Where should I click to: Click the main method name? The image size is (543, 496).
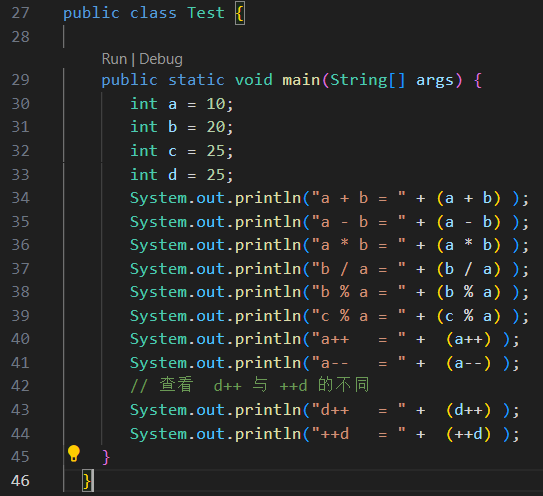point(301,80)
